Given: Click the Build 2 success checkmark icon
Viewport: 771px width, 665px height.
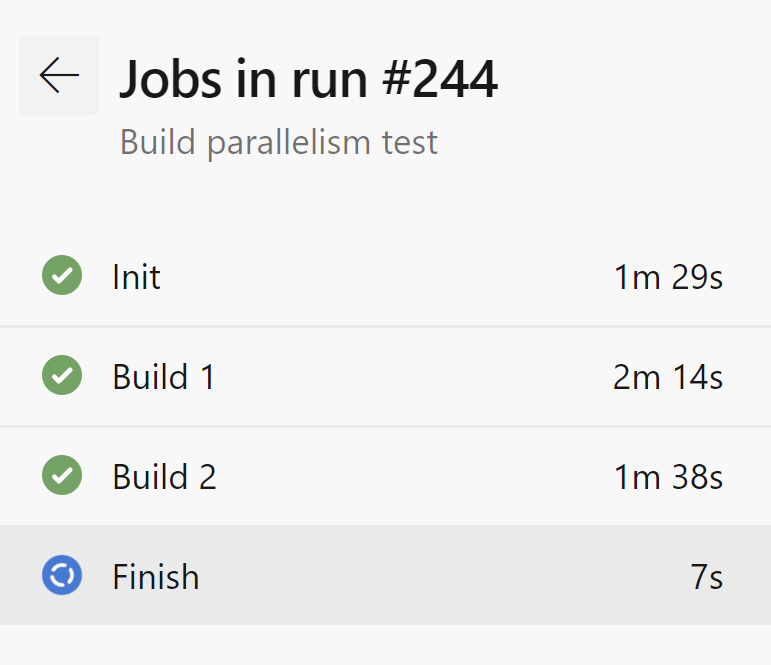Looking at the screenshot, I should [62, 476].
